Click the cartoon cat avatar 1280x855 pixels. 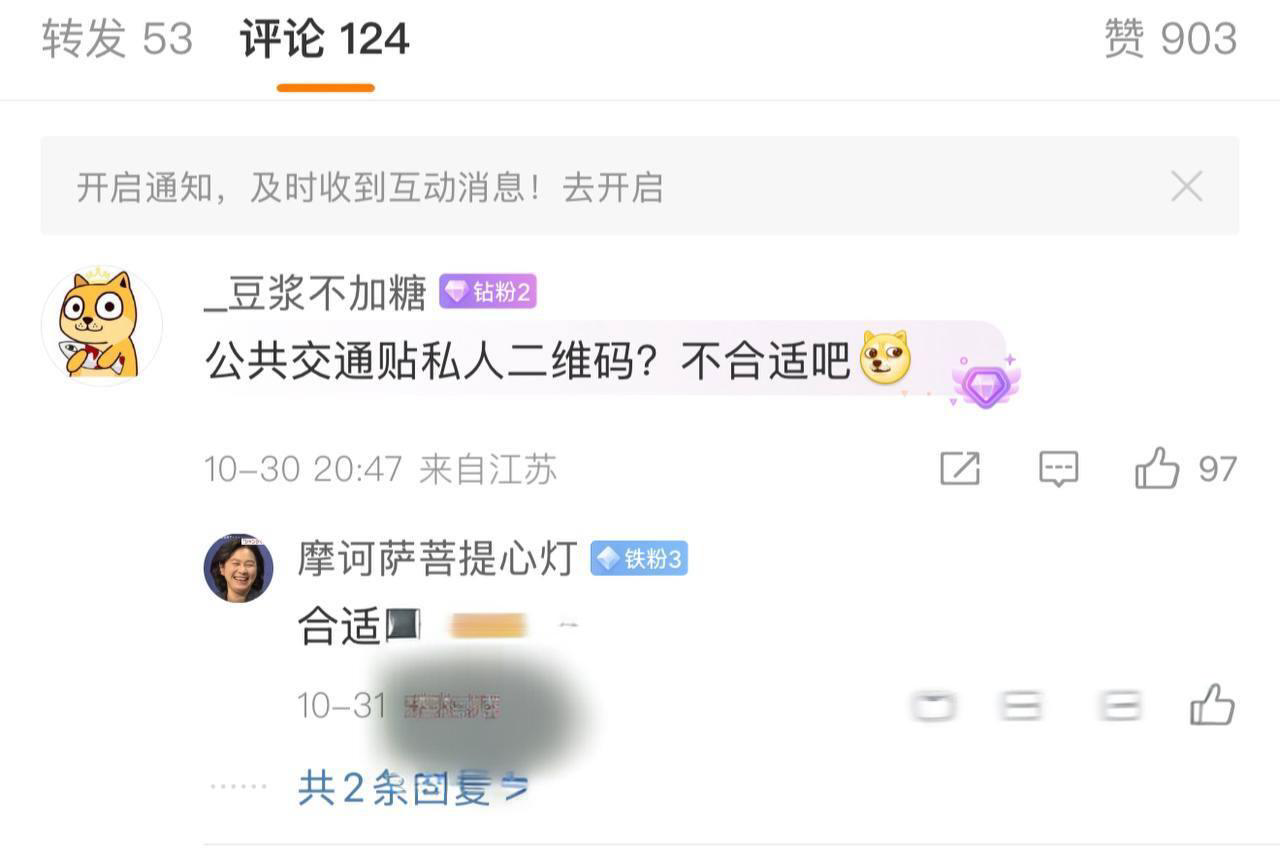[x=101, y=326]
